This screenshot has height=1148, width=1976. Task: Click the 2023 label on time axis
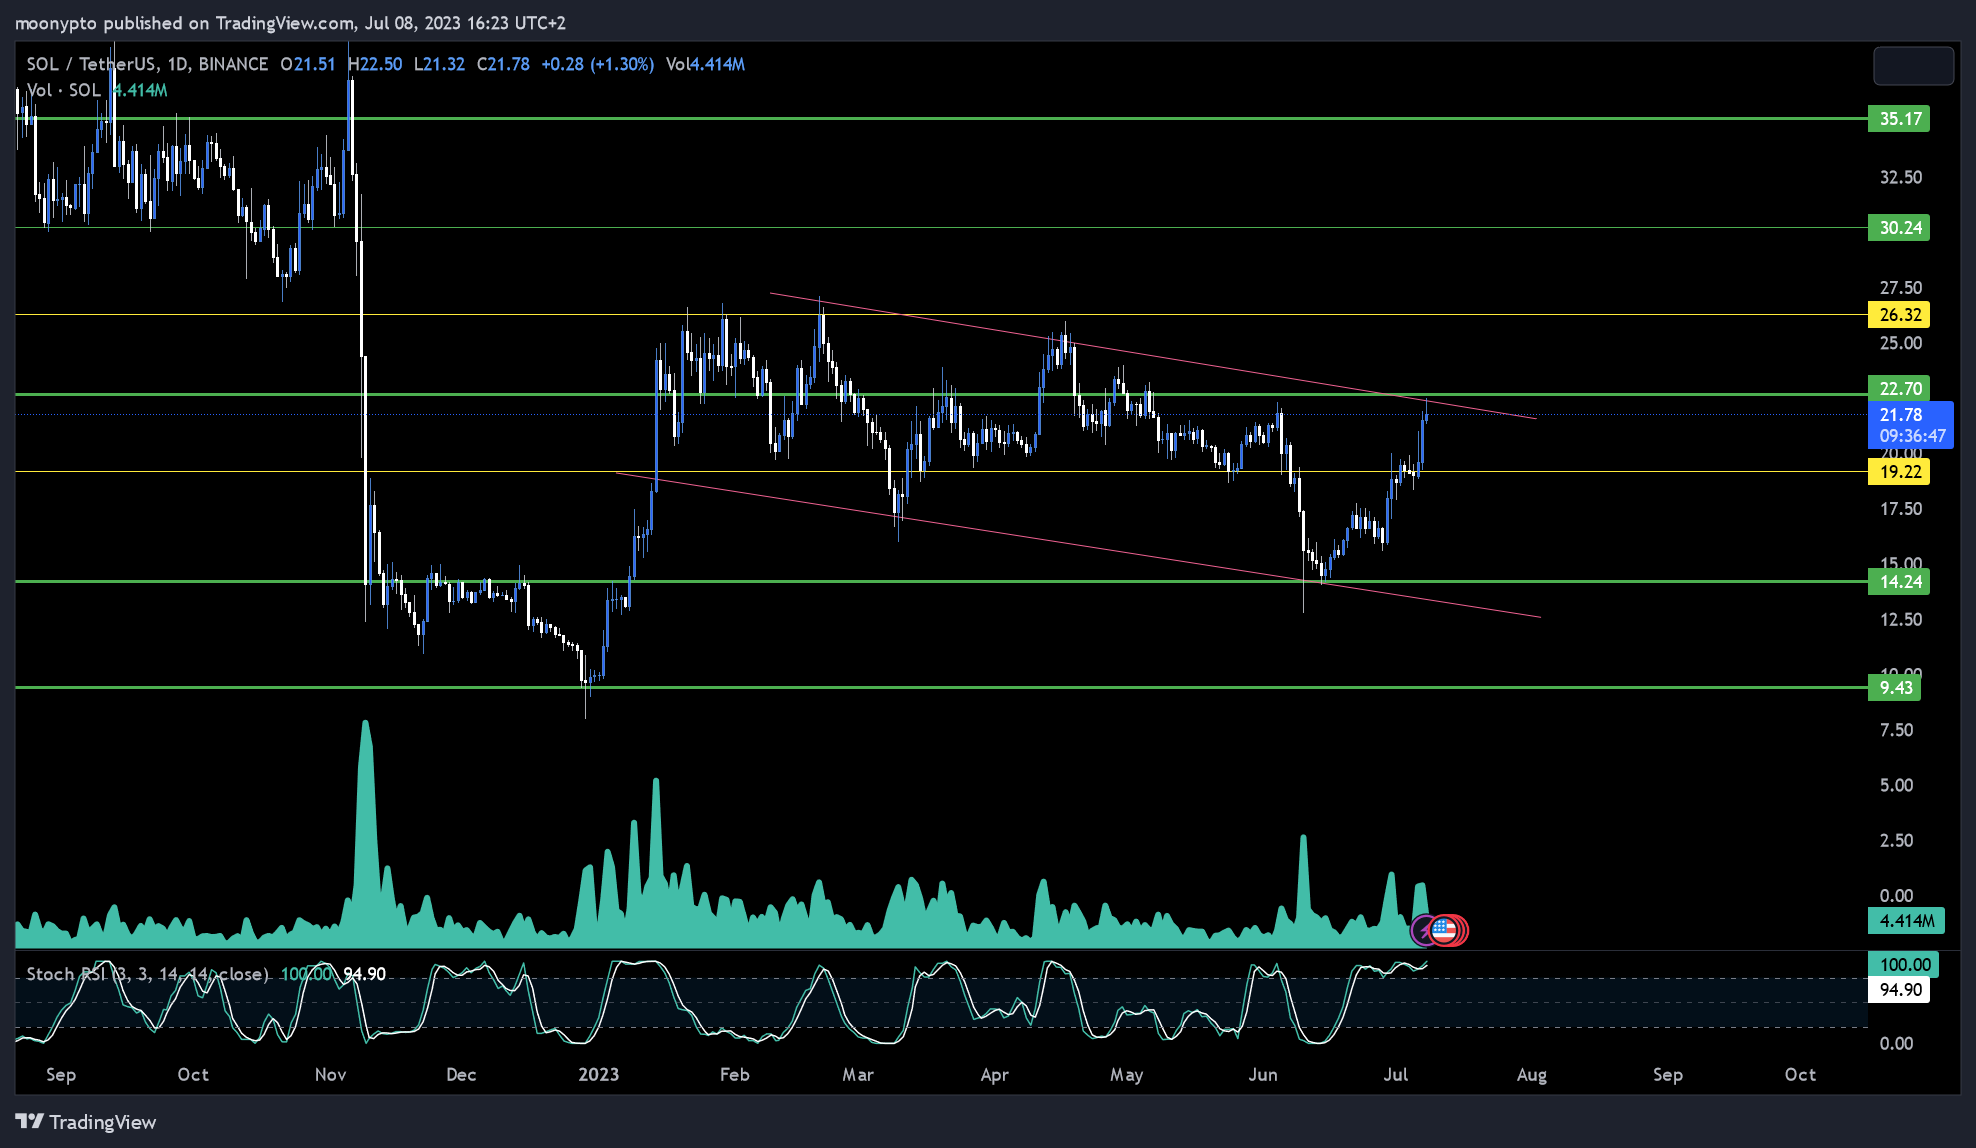click(598, 1075)
